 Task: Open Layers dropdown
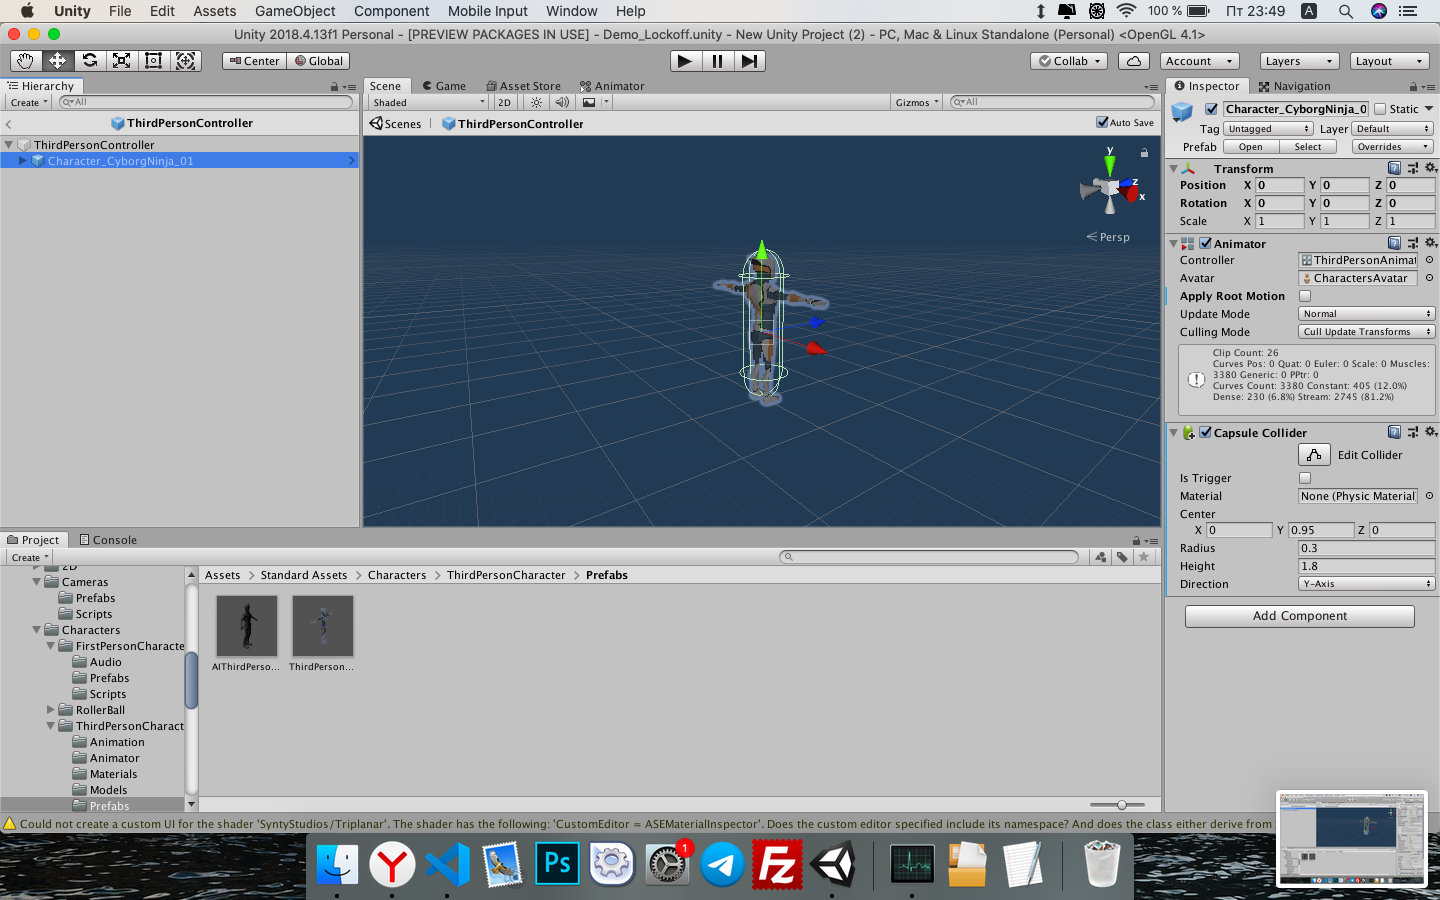pyautogui.click(x=1298, y=61)
